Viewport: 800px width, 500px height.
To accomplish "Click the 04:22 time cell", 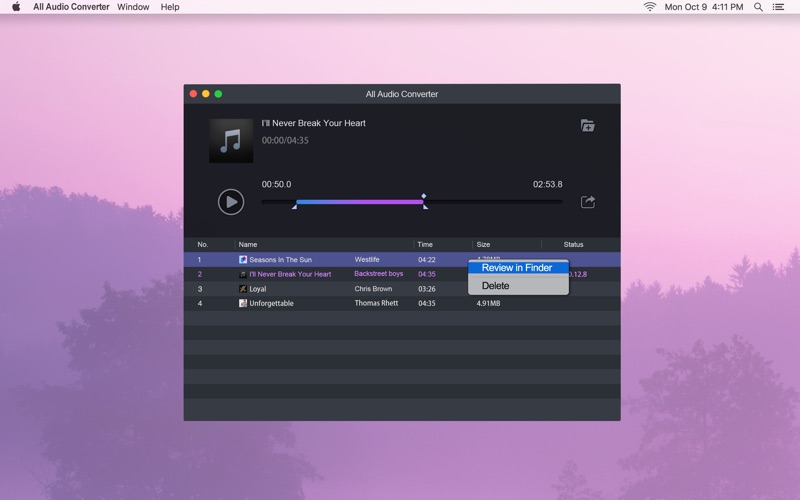I will pos(427,260).
